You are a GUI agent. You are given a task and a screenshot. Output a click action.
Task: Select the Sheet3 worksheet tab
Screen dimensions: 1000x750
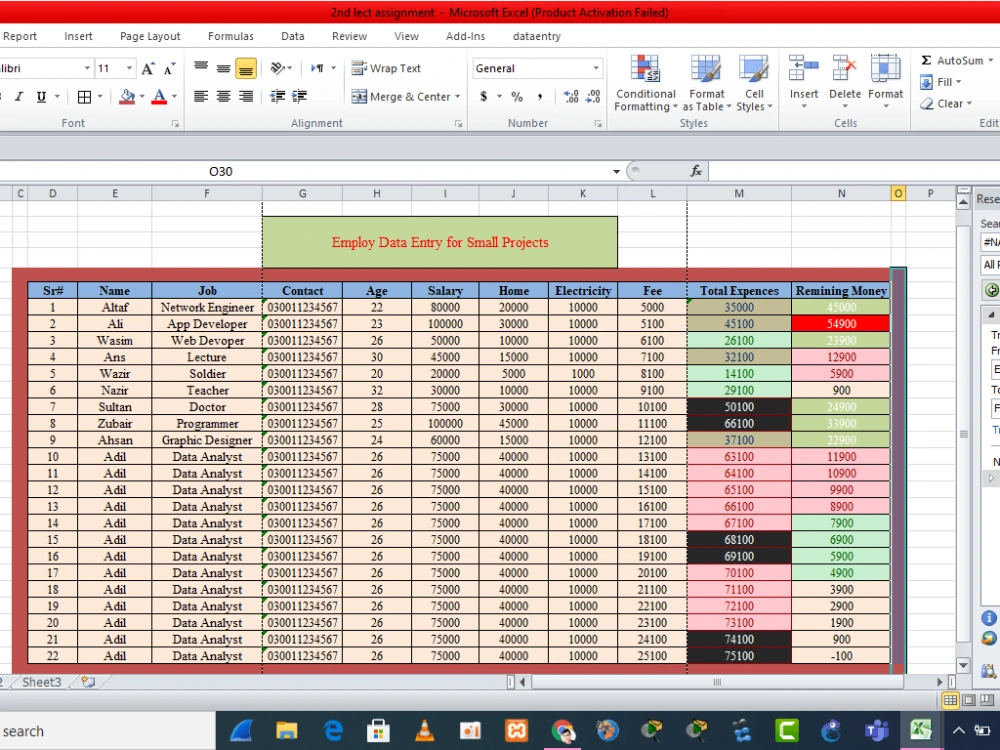point(41,681)
